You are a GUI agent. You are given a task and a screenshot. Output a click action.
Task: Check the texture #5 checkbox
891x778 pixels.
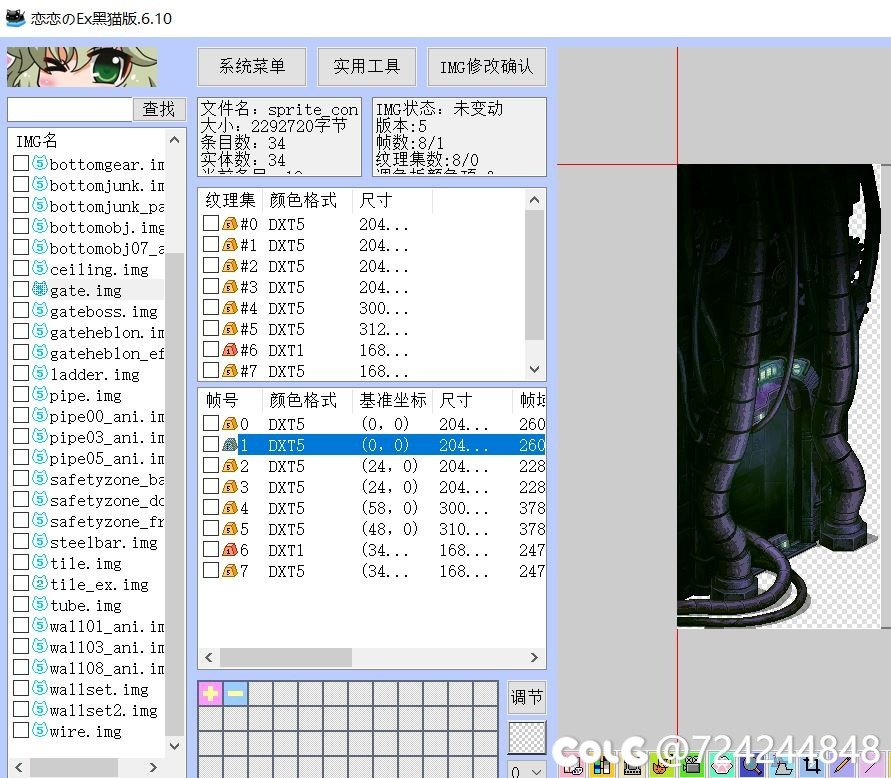click(211, 328)
